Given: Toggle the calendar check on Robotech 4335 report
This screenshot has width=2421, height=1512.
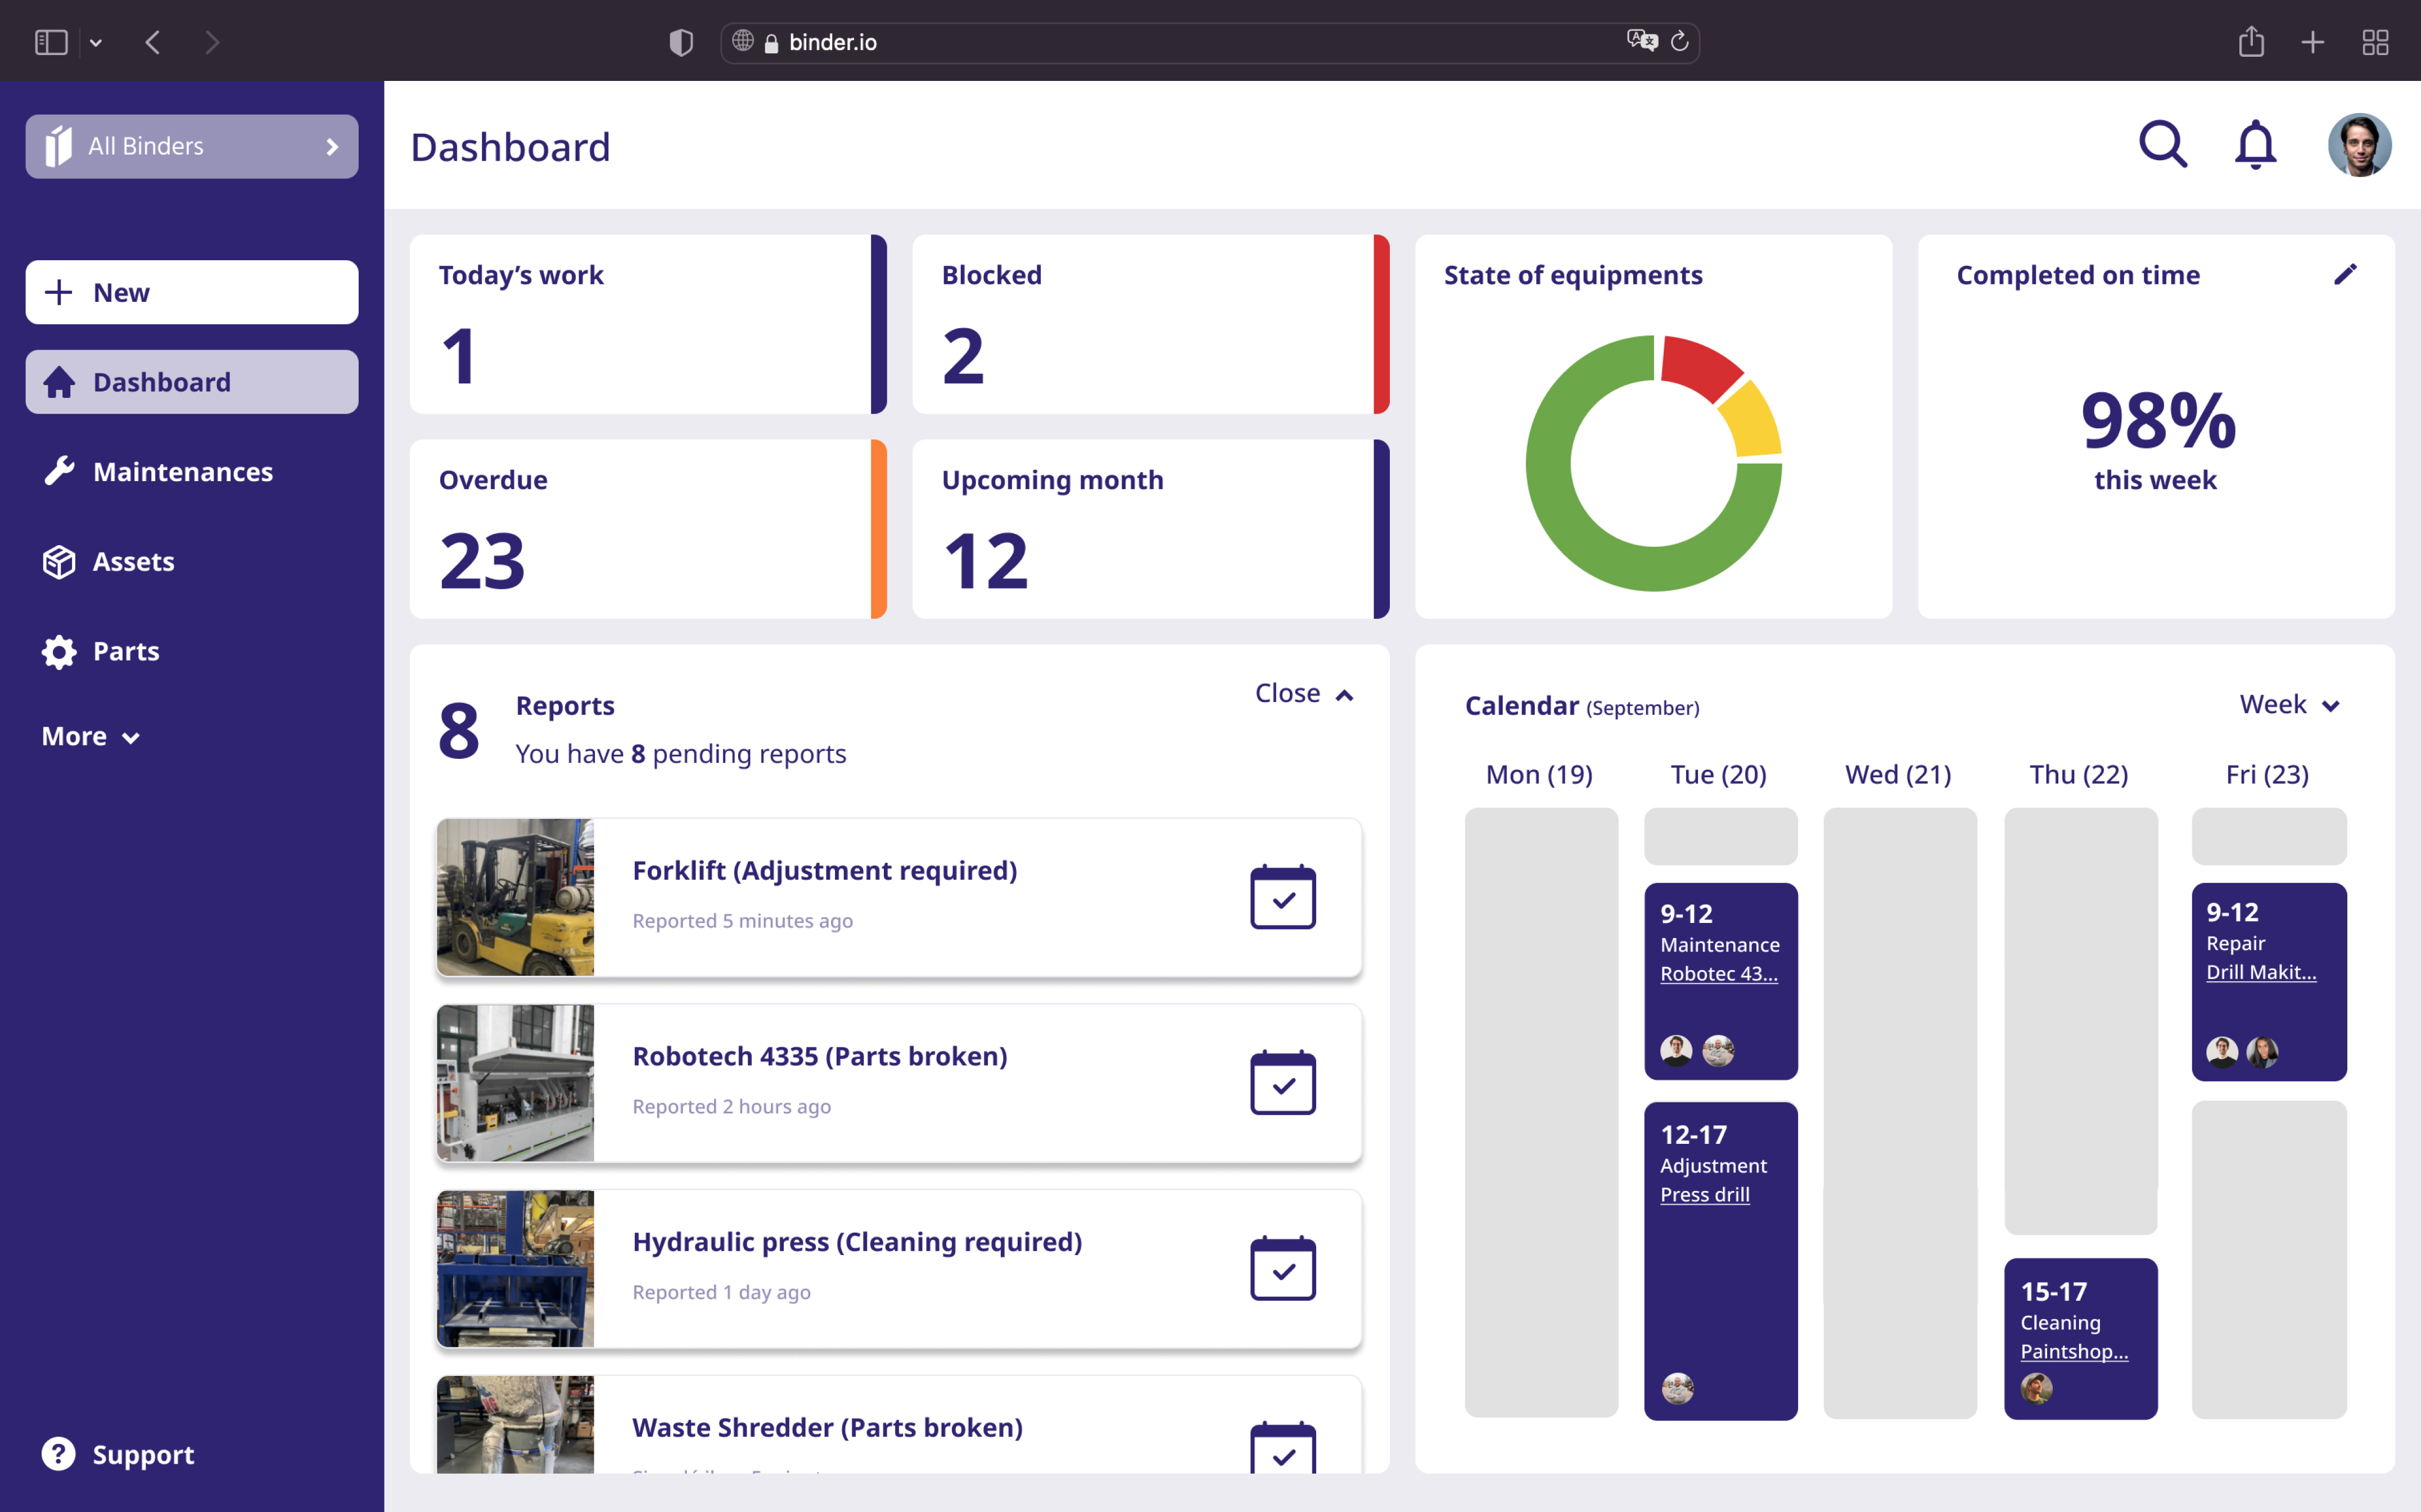Looking at the screenshot, I should tap(1283, 1083).
